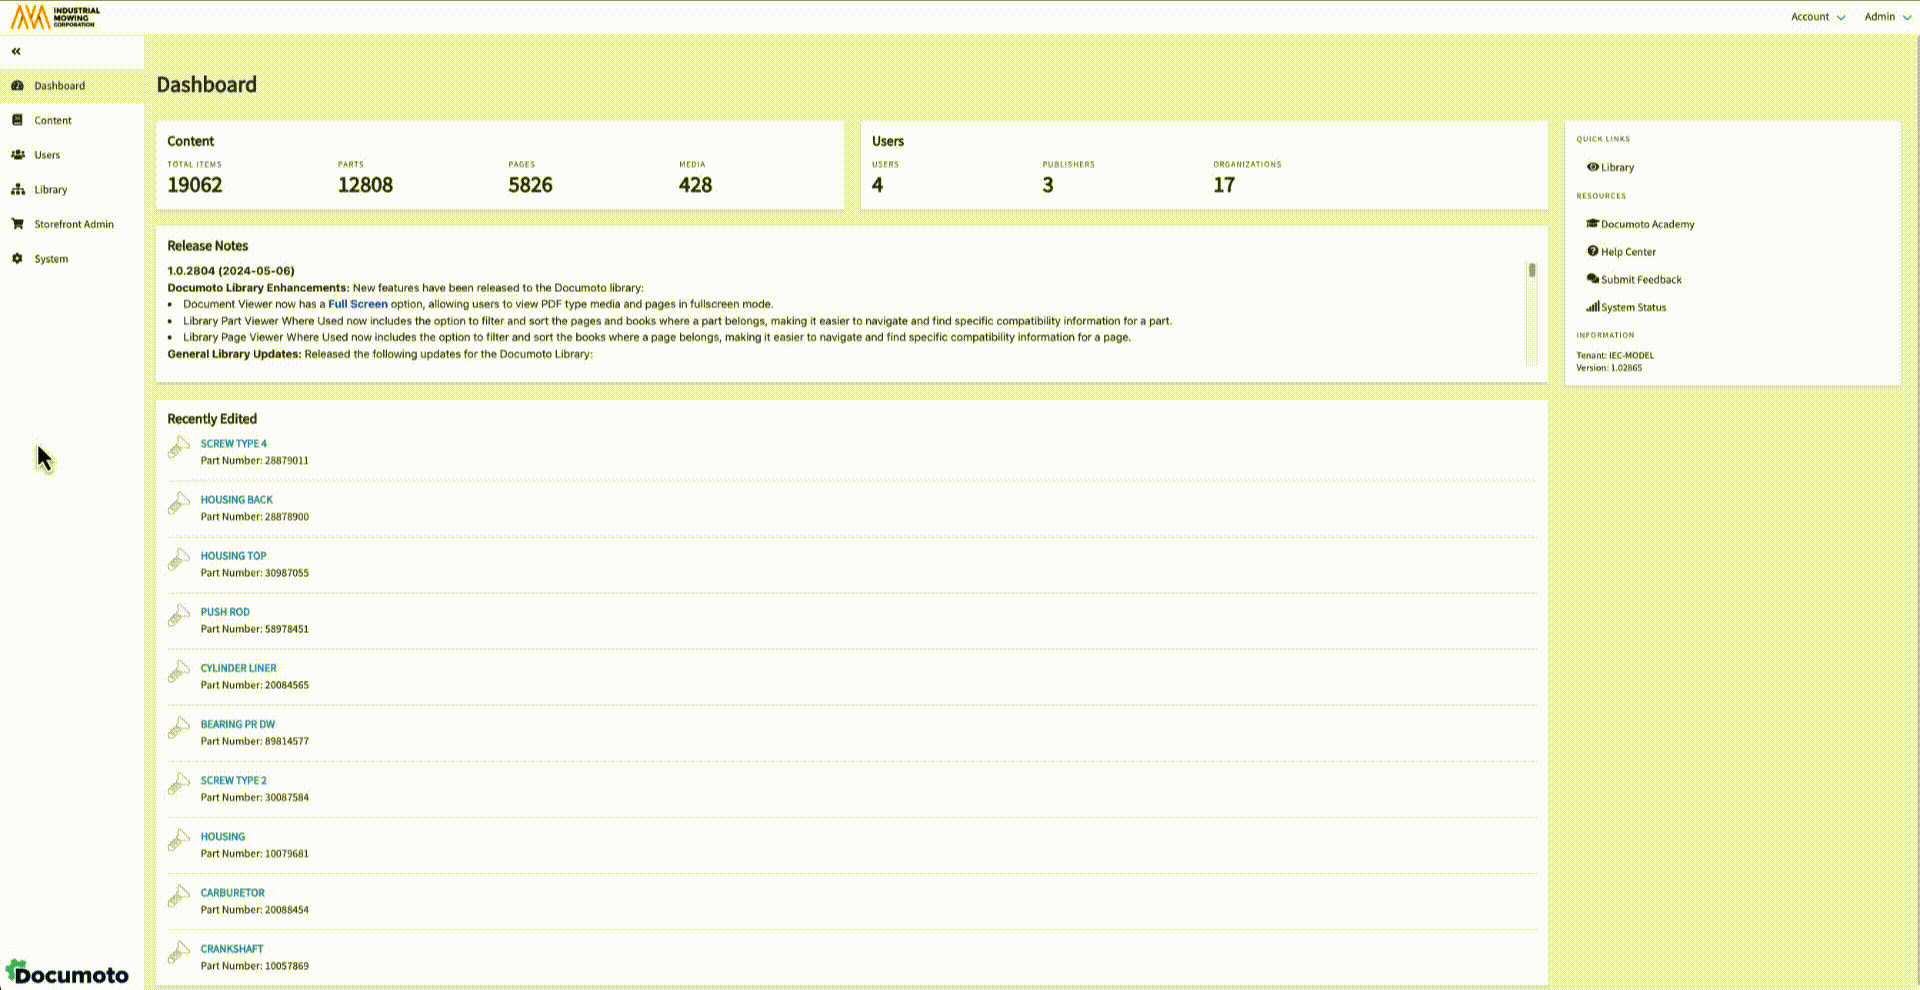Open the Storefront Admin menu item

pos(74,224)
